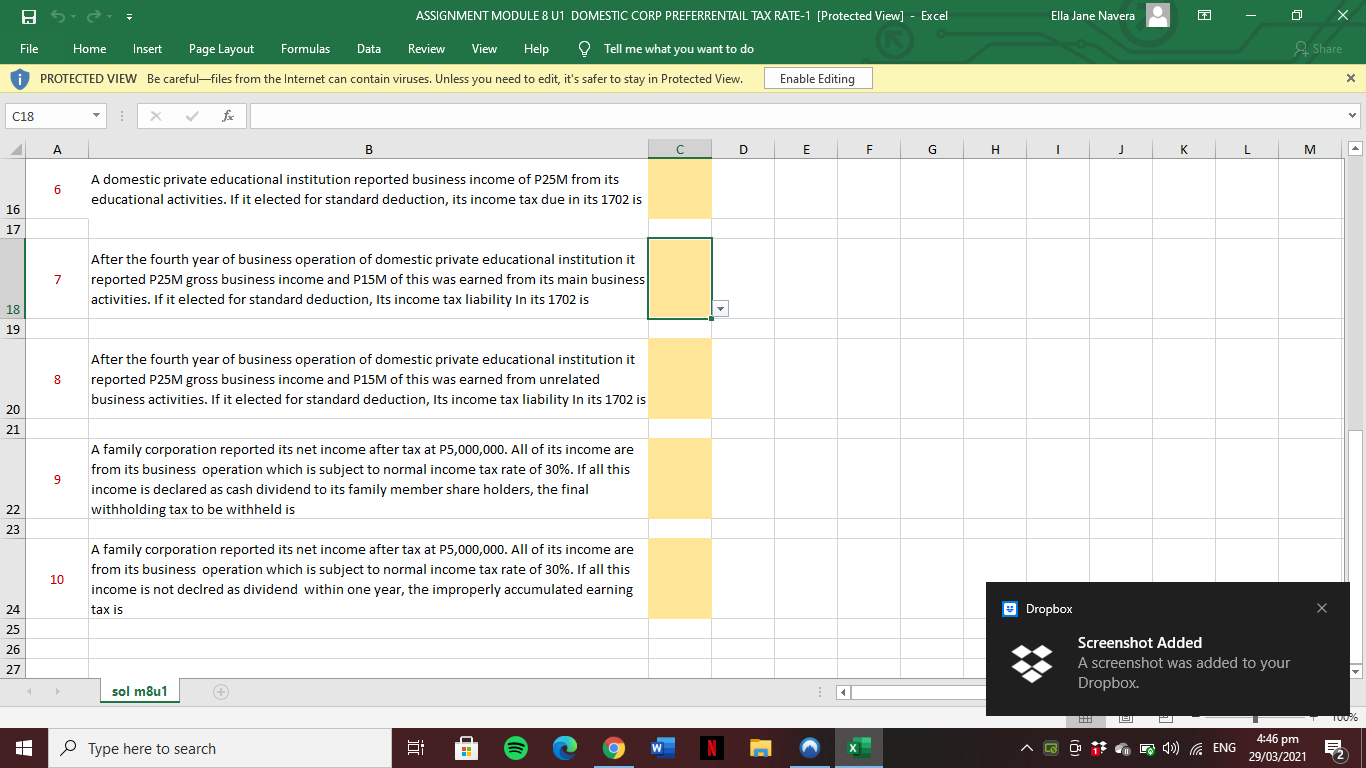Screen dimensions: 1366x768
Task: Click the Enable Editing button
Action: tap(817, 77)
